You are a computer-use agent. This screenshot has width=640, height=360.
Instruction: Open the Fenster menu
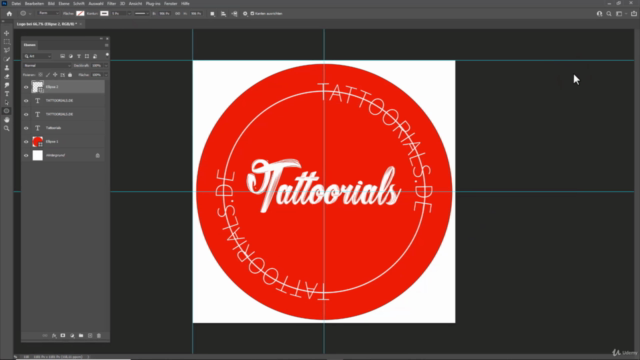171,4
